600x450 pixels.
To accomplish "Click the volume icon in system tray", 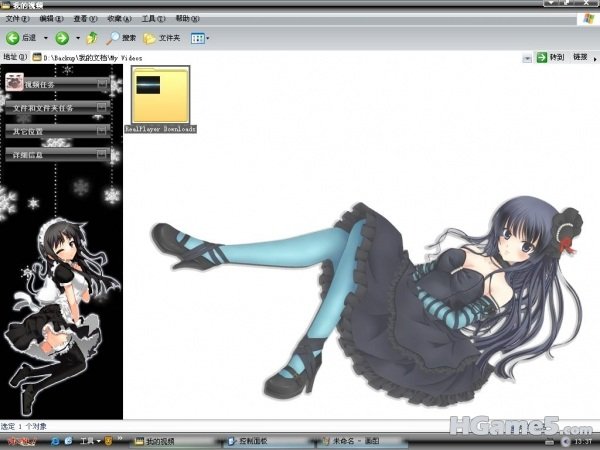I will (566, 442).
